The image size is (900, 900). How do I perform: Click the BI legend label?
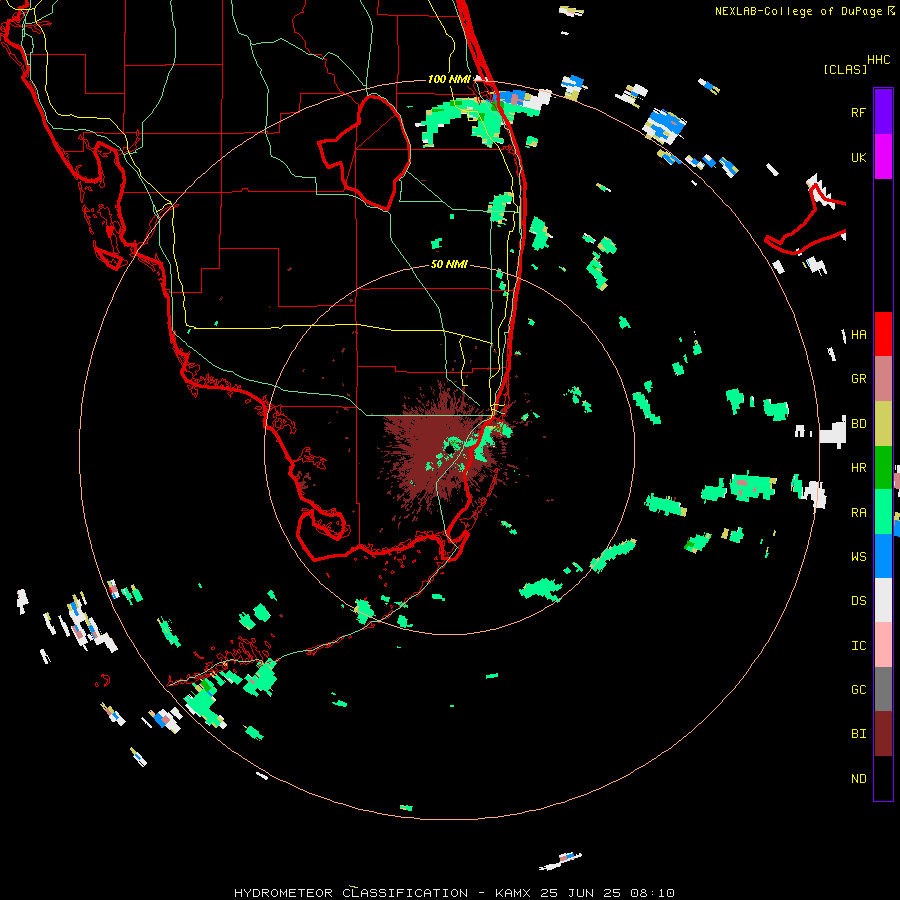click(x=858, y=734)
